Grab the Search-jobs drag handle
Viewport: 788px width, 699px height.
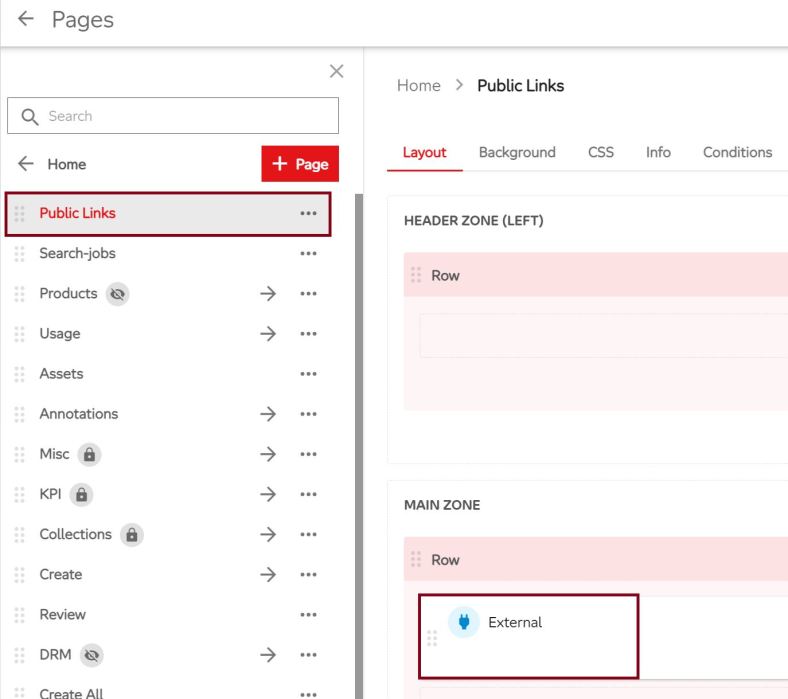click(20, 254)
